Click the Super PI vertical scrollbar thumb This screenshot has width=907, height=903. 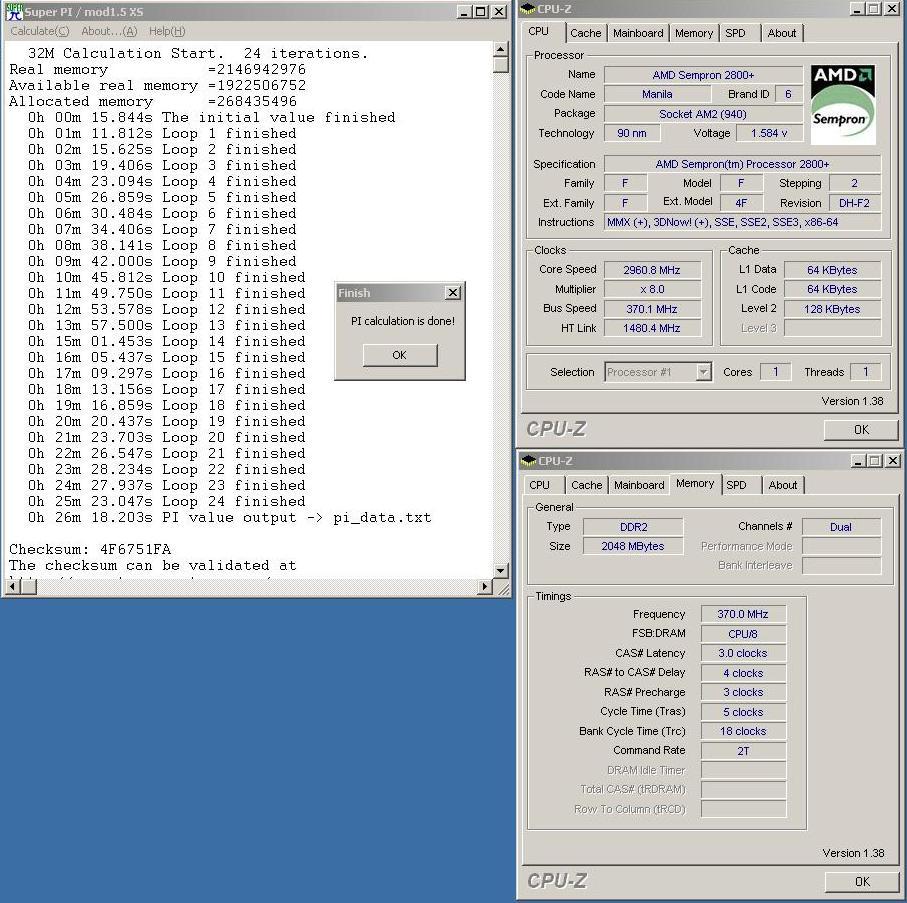pos(501,65)
